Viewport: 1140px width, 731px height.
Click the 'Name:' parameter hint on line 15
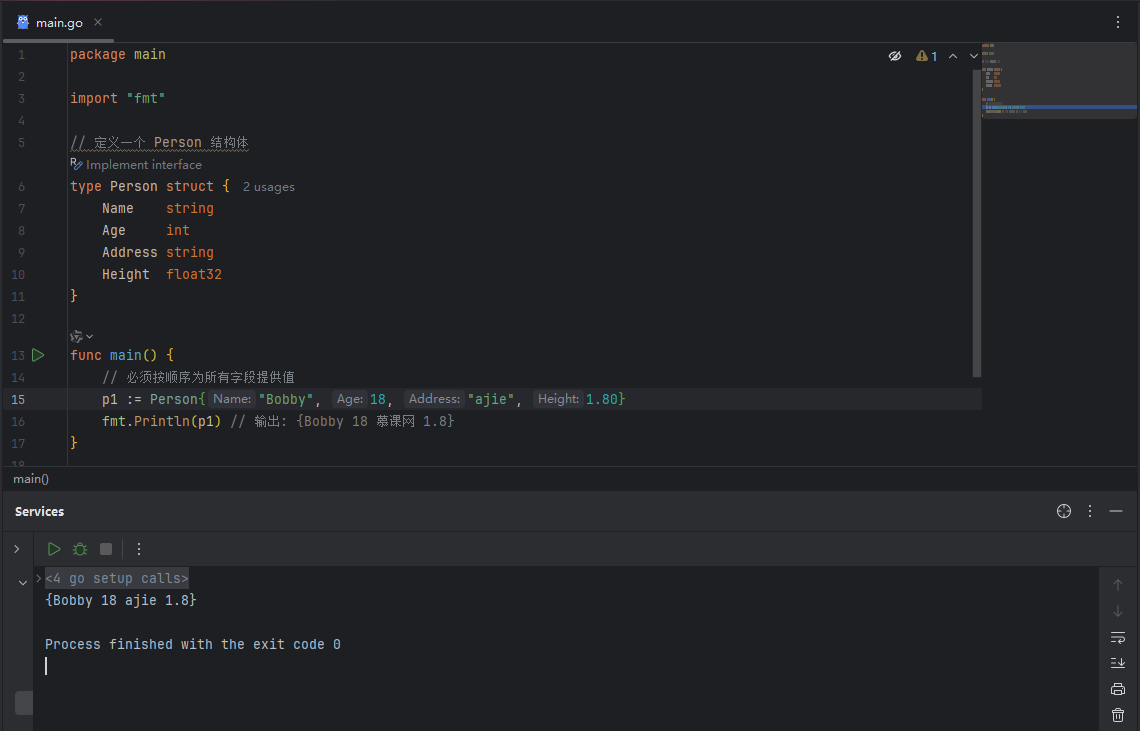point(232,399)
